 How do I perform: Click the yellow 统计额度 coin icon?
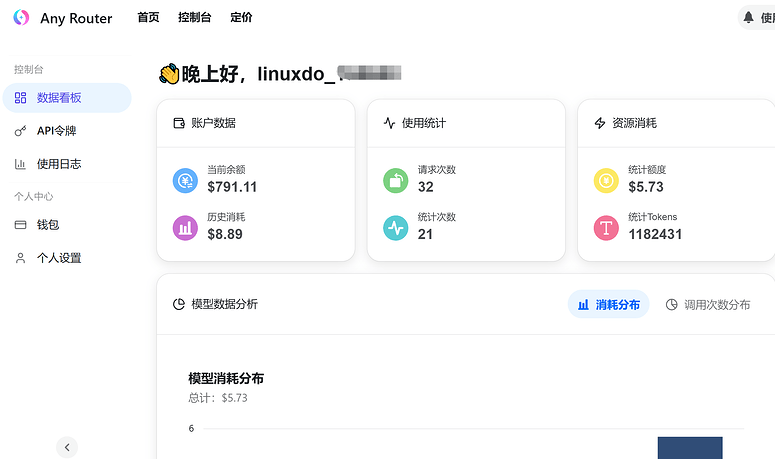[x=606, y=181]
